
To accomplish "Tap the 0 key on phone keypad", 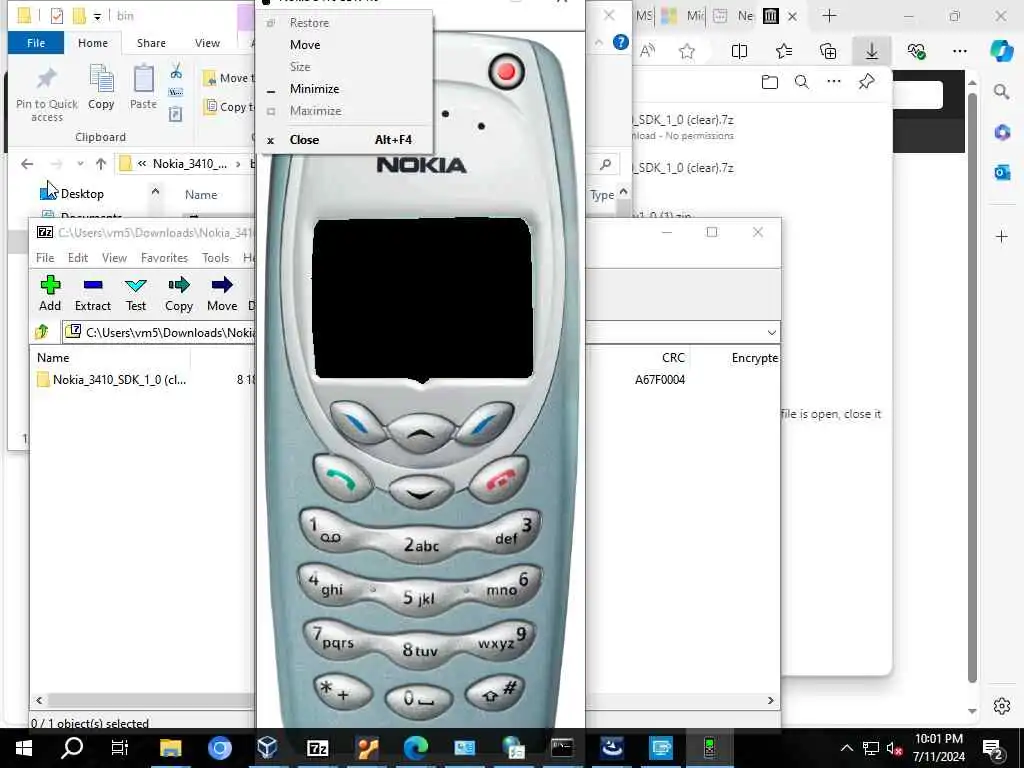I will [419, 700].
